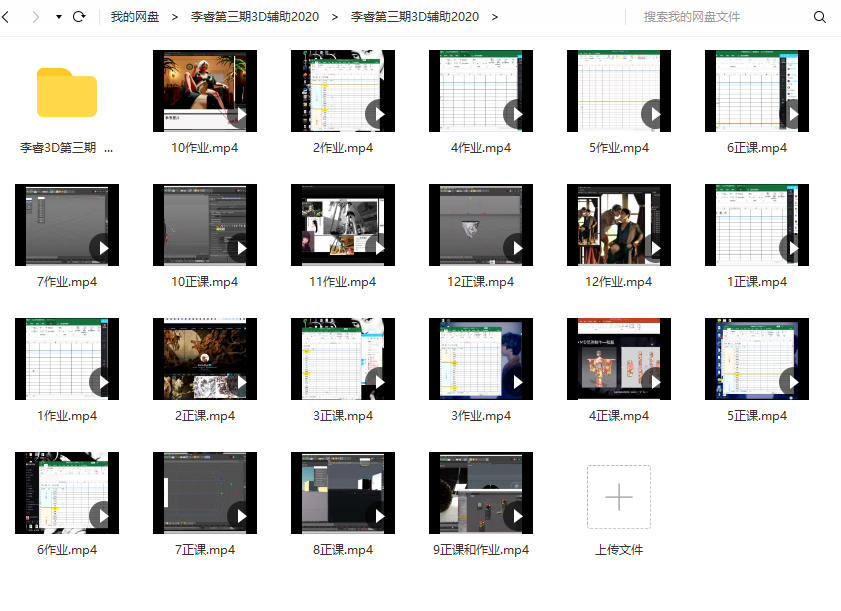Screen dimensions: 841x611
Task: Click the search magnifier icon
Action: pos(819,17)
